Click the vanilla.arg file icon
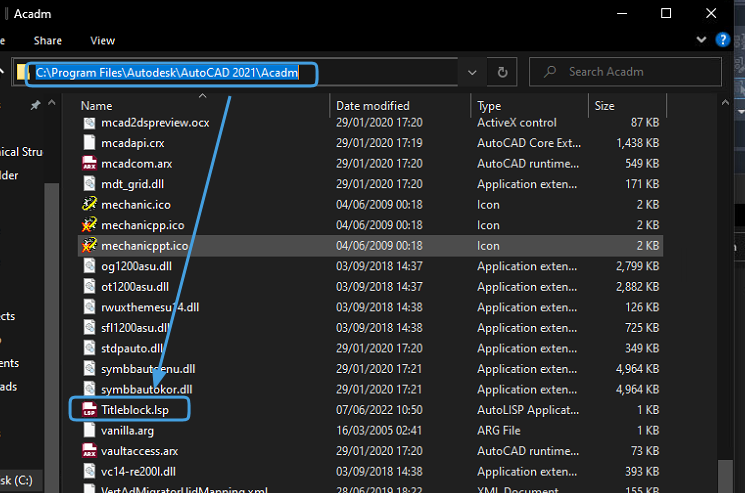Viewport: 745px width, 493px height. tap(89, 430)
